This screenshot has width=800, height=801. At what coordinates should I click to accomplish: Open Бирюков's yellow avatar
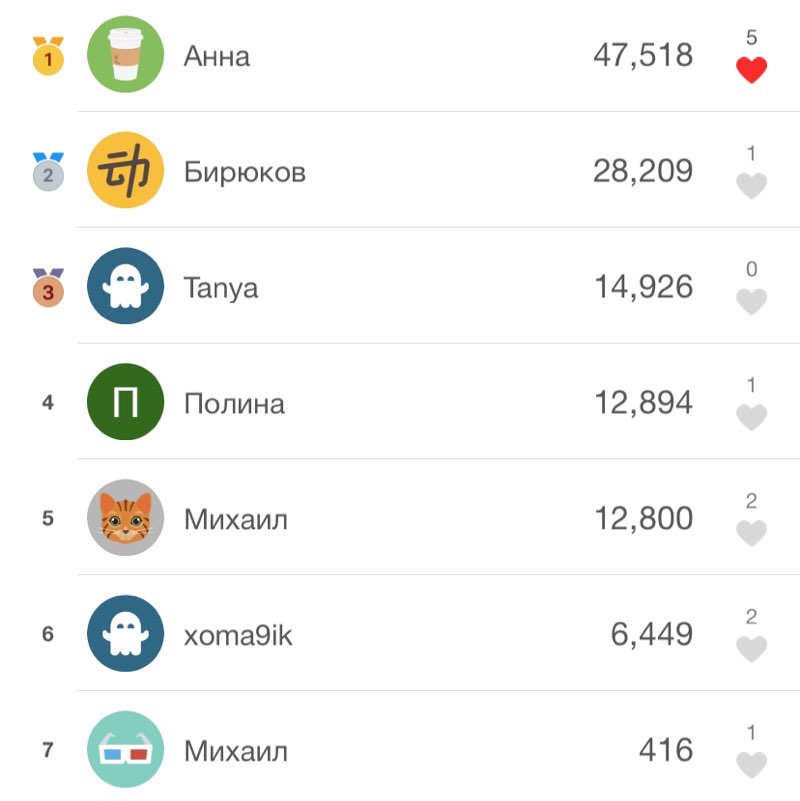tap(126, 171)
